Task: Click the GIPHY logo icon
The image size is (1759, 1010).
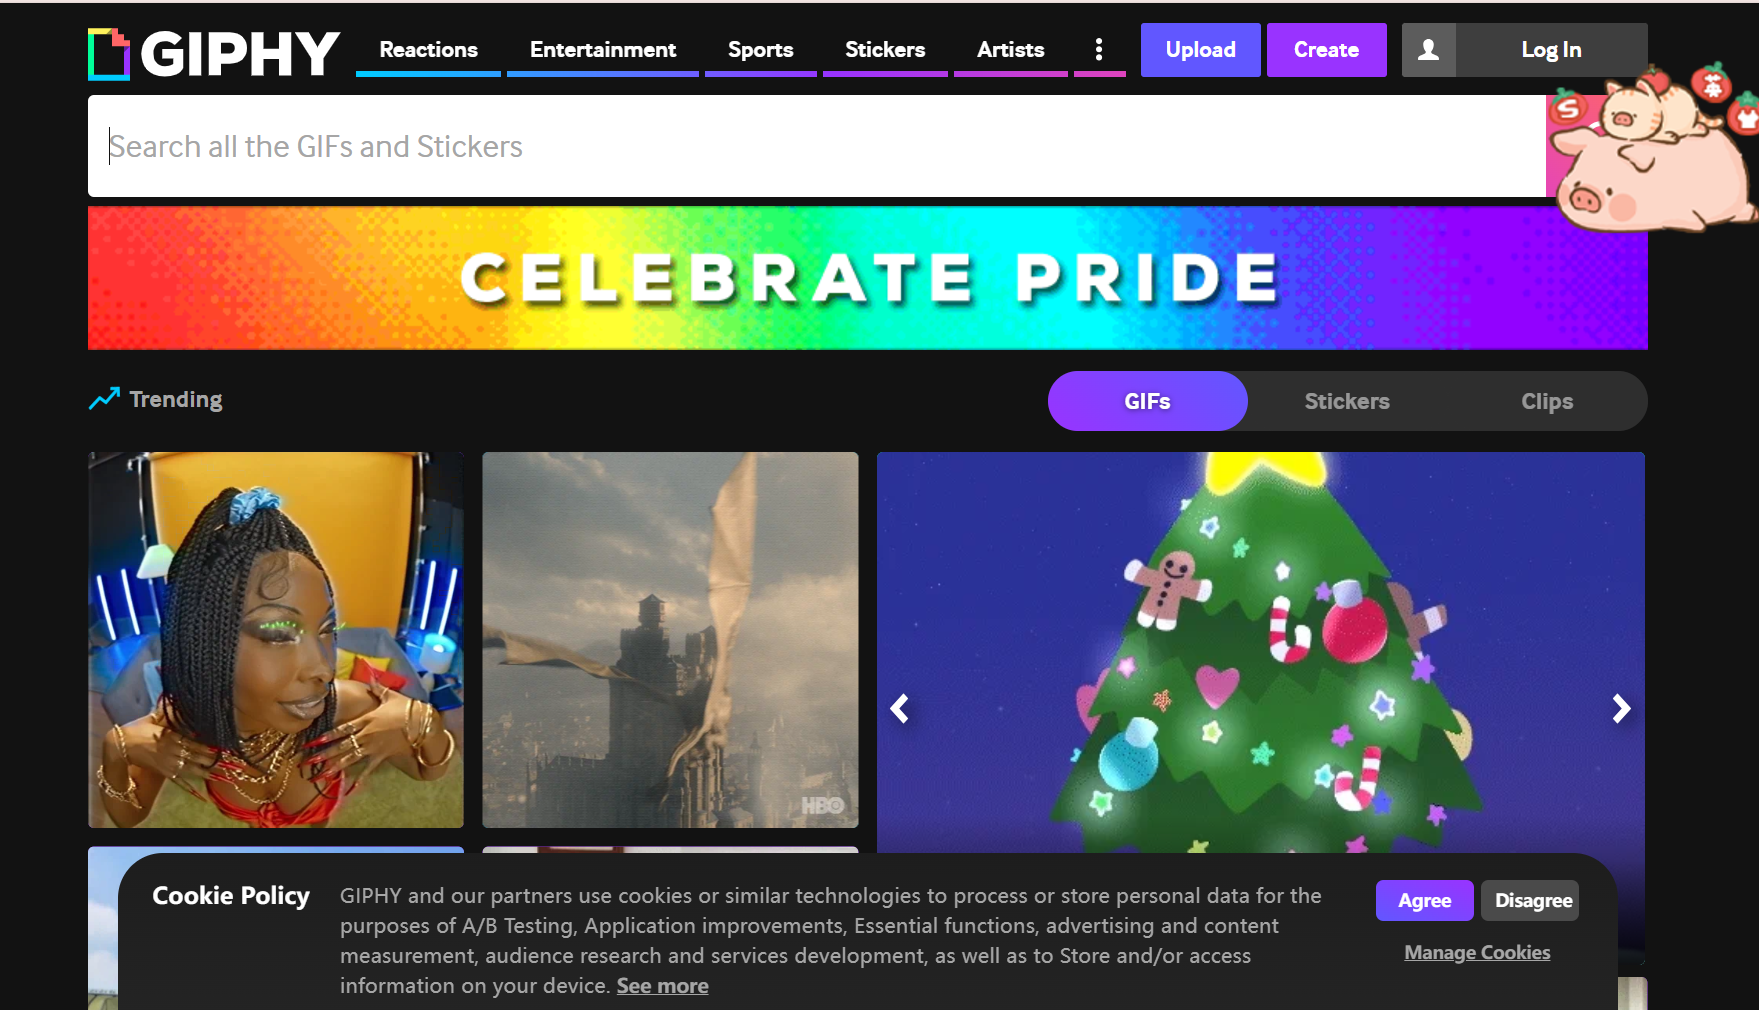Action: pos(109,54)
